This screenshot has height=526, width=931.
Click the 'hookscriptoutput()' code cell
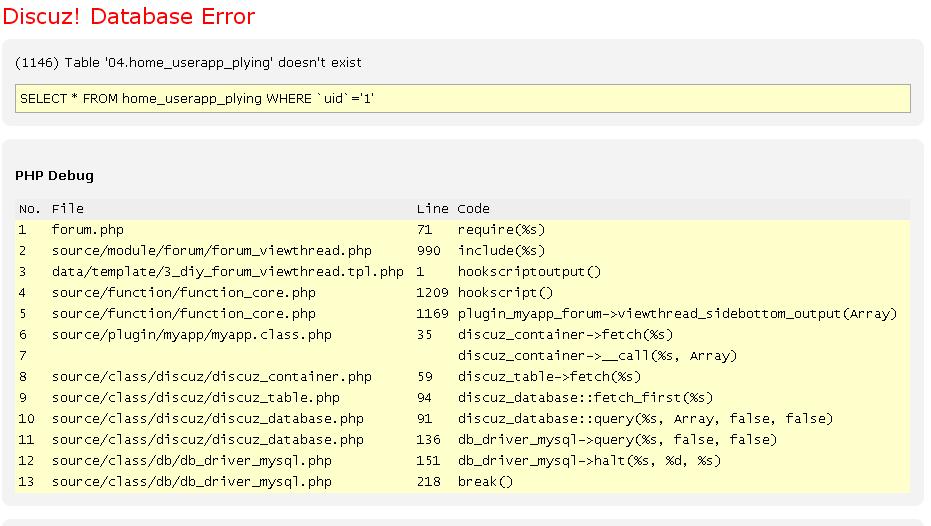[529, 272]
